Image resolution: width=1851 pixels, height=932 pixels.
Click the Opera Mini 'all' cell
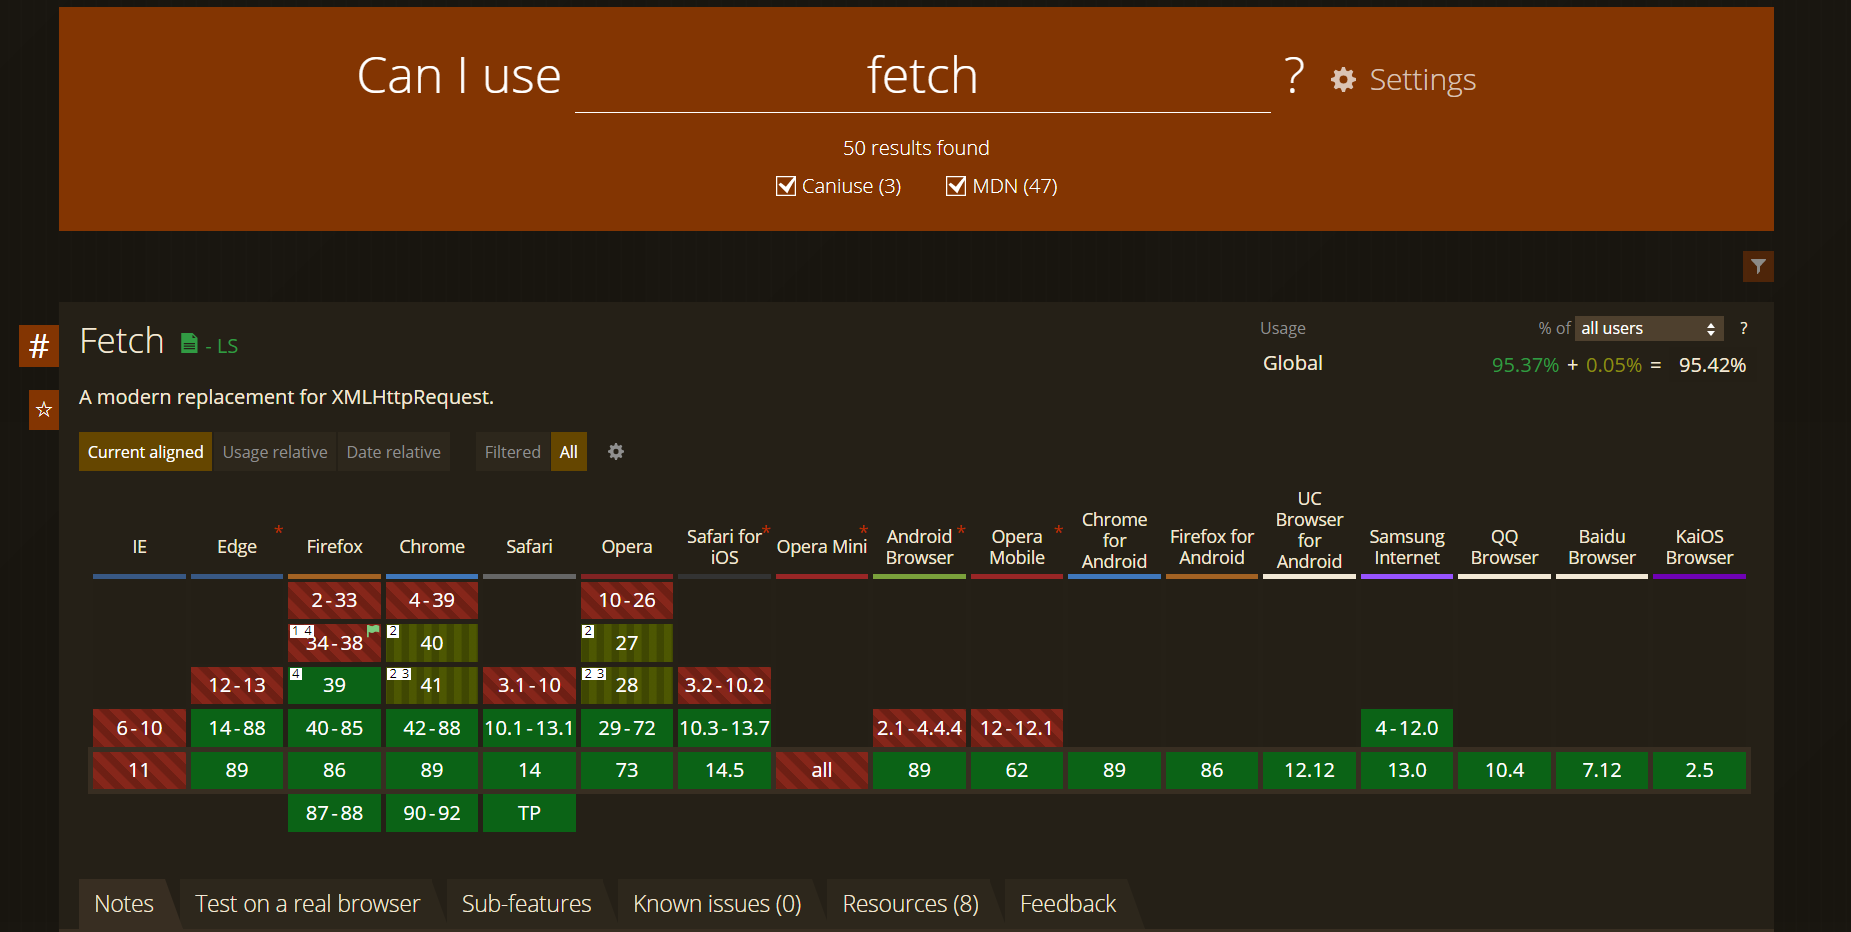tap(822, 770)
